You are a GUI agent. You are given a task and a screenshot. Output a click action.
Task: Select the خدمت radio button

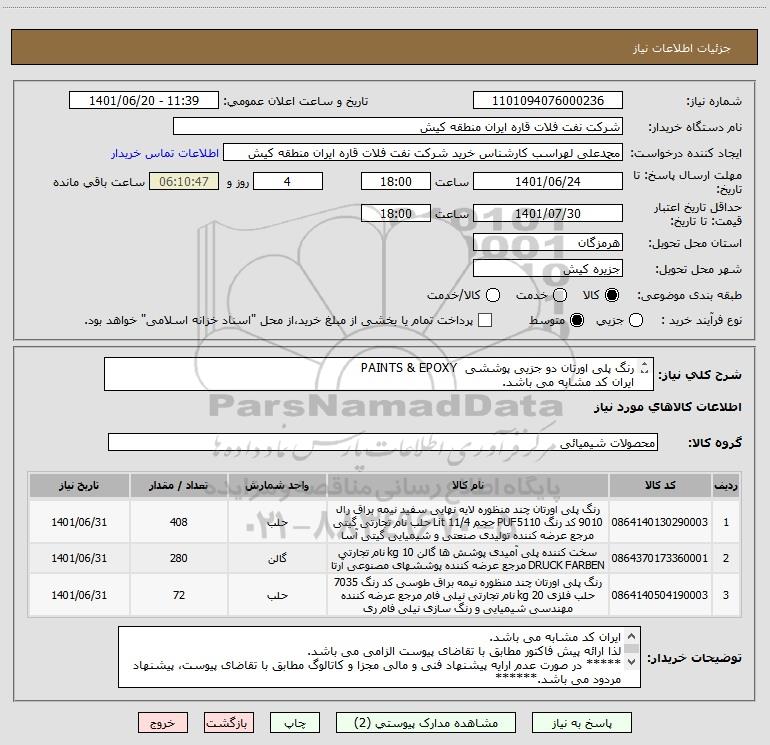560,296
